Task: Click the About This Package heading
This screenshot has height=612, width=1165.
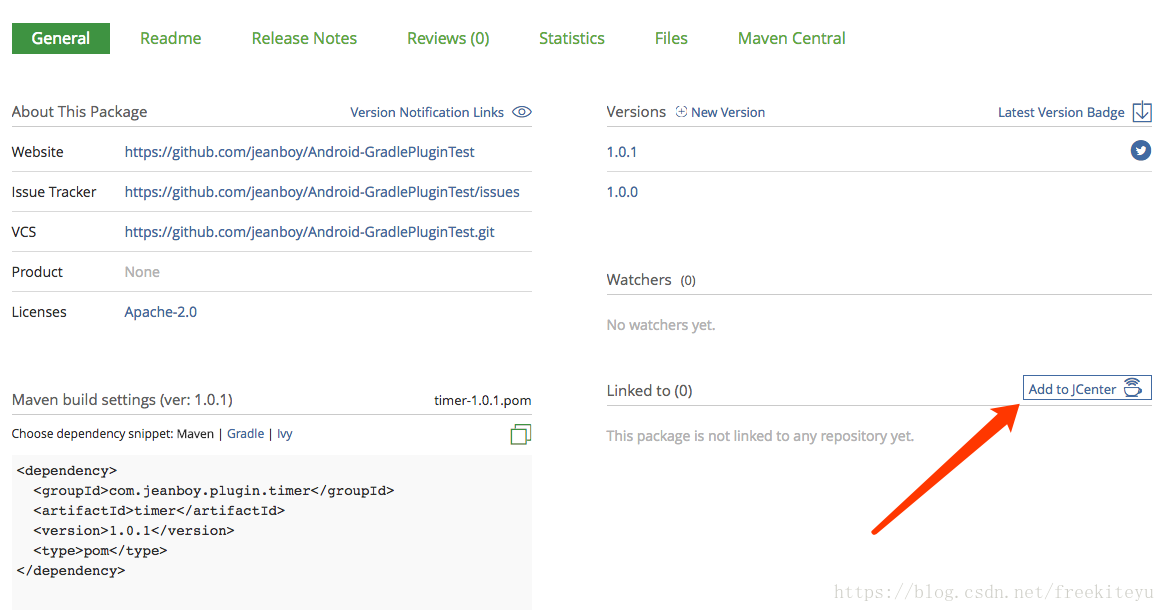Action: pyautogui.click(x=79, y=111)
